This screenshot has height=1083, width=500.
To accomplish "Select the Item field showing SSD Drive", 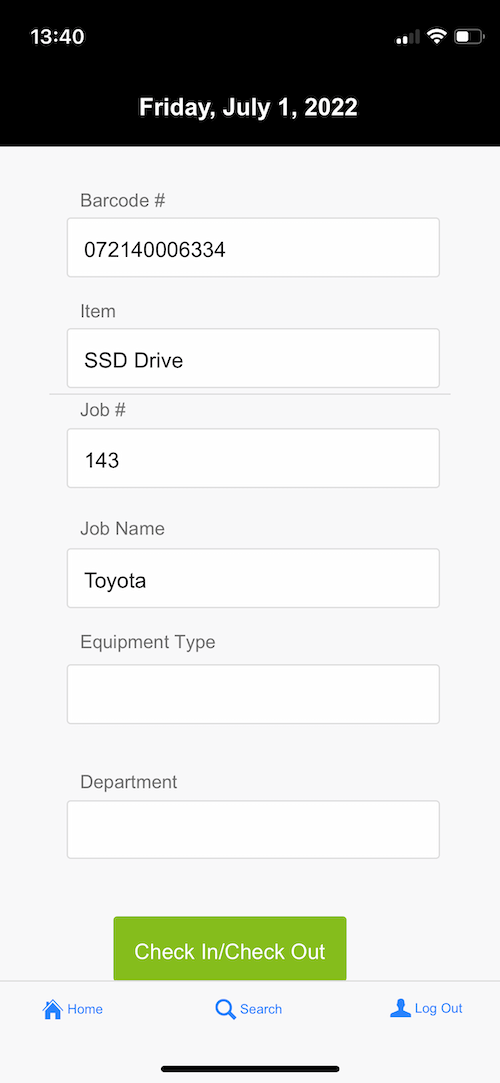I will pos(253,358).
